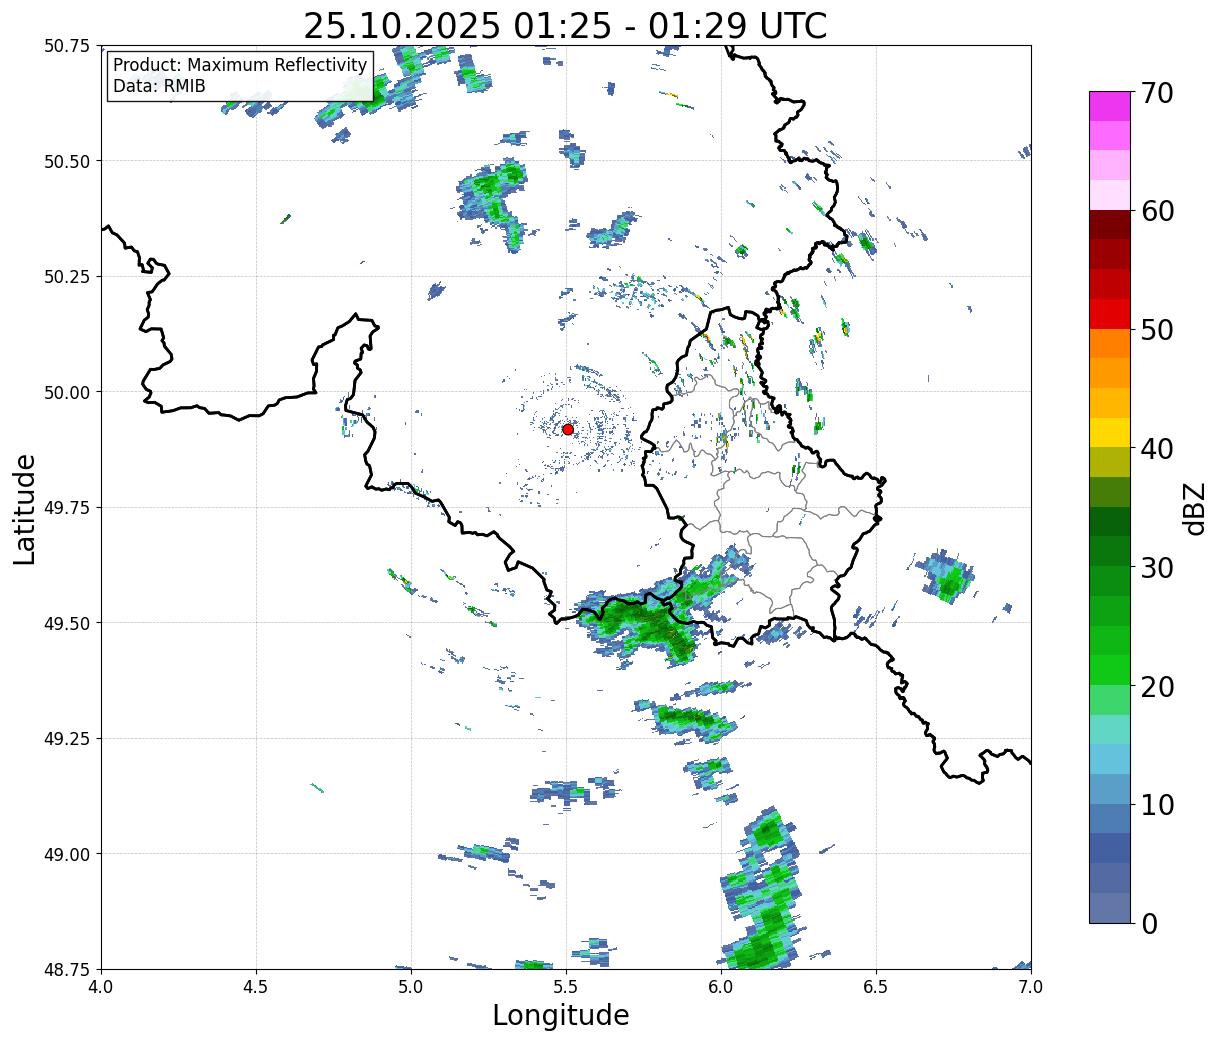This screenshot has height=1040, width=1219.
Task: Click the red radar location marker
Action: click(x=568, y=429)
